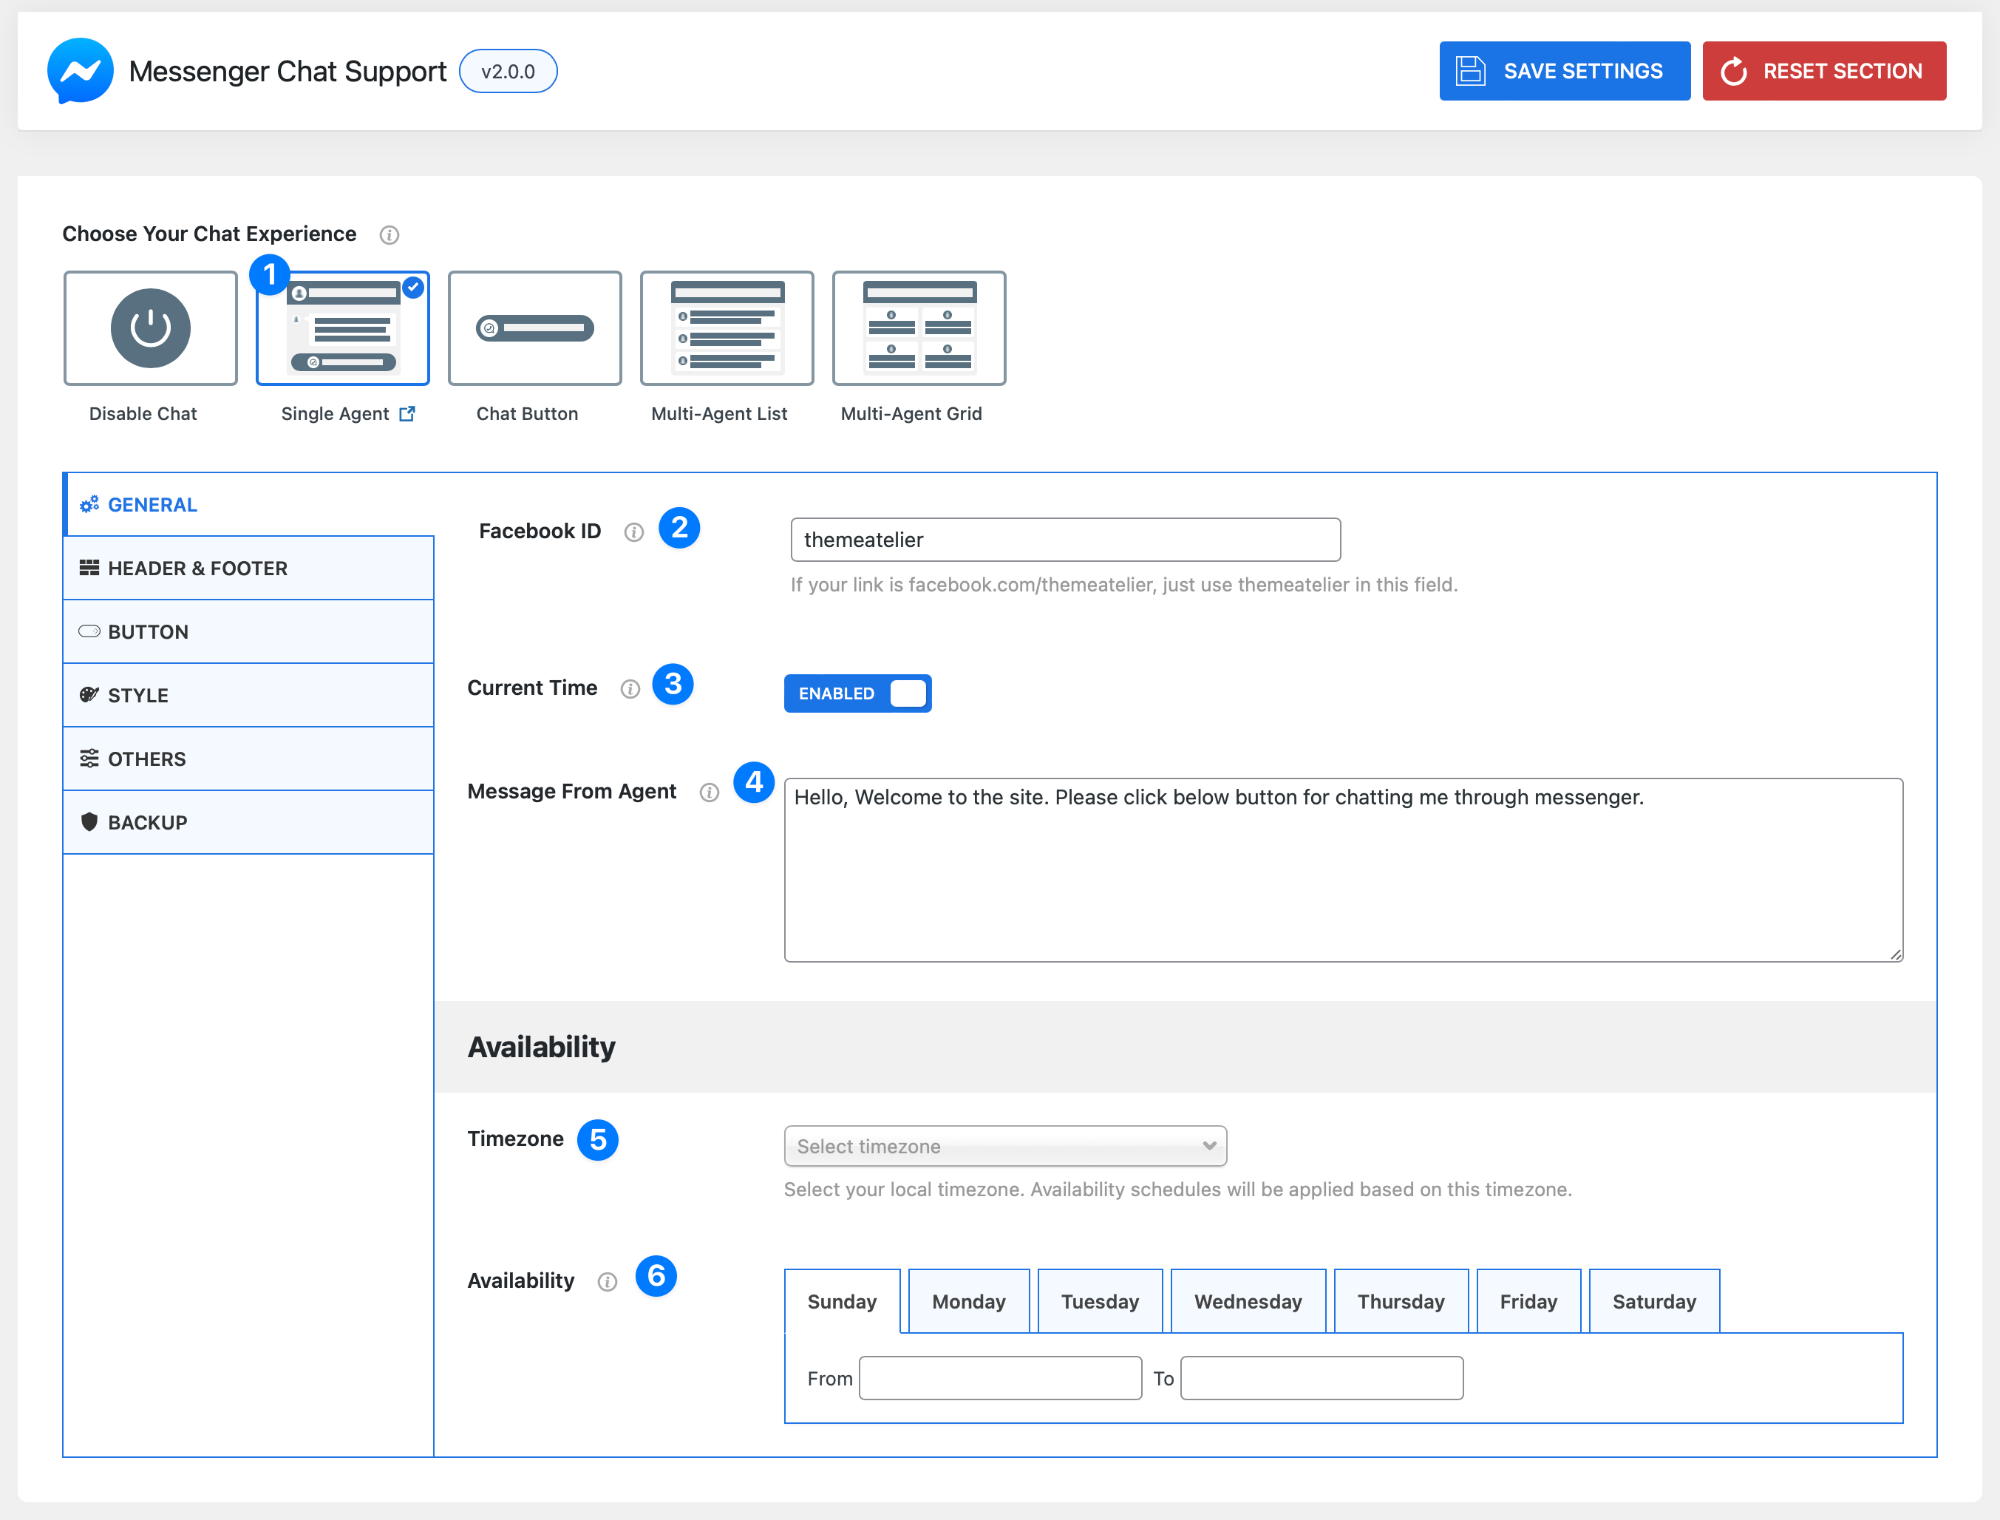The width and height of the screenshot is (2000, 1520).
Task: Click the Reset Section button
Action: pyautogui.click(x=1823, y=71)
